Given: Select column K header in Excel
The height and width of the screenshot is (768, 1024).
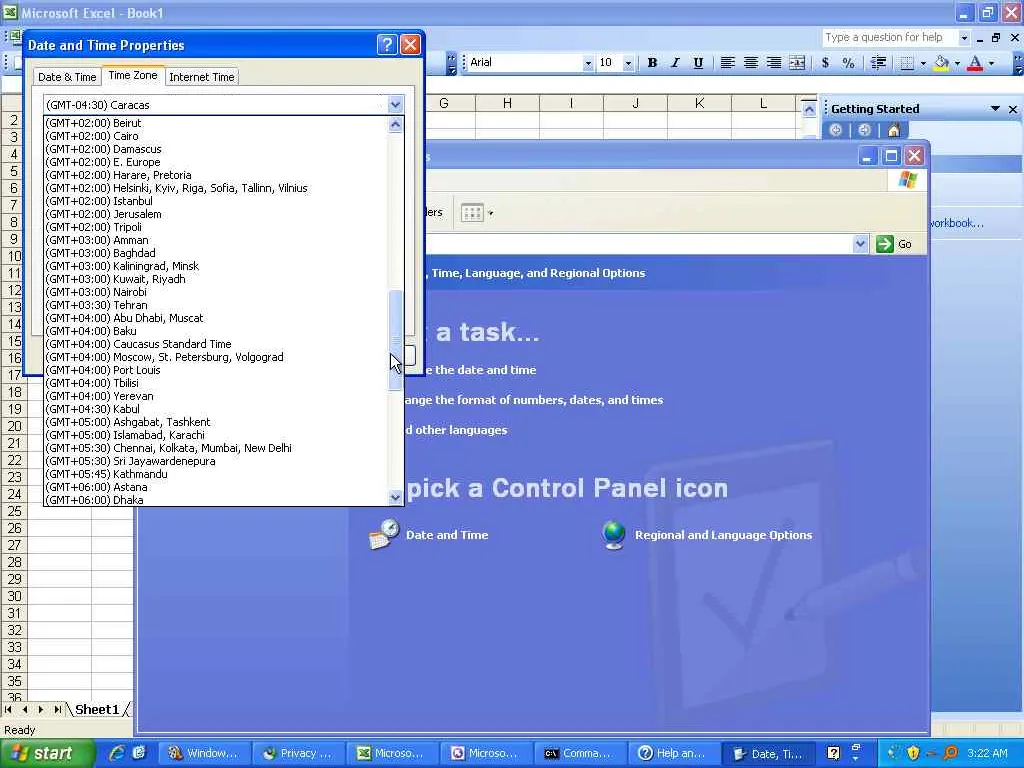Looking at the screenshot, I should pyautogui.click(x=699, y=103).
